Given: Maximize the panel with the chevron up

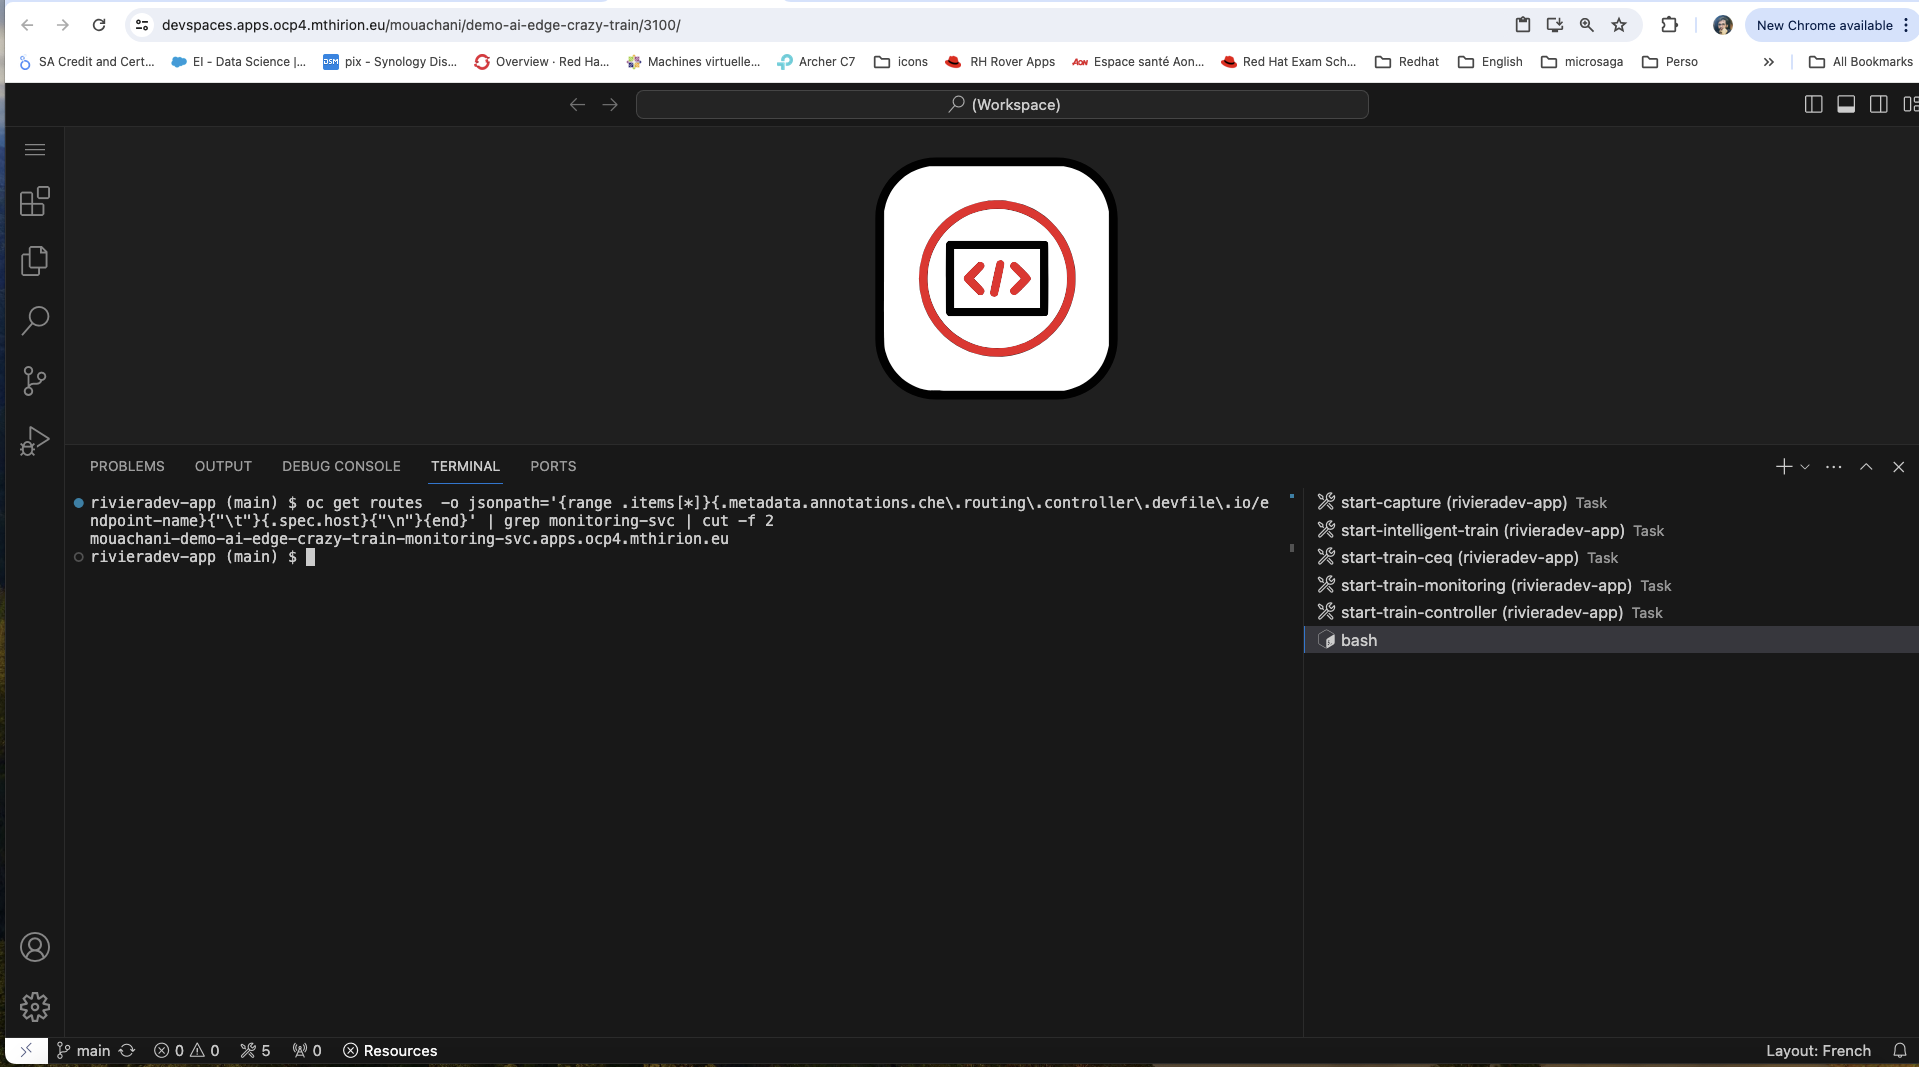Looking at the screenshot, I should coord(1866,467).
